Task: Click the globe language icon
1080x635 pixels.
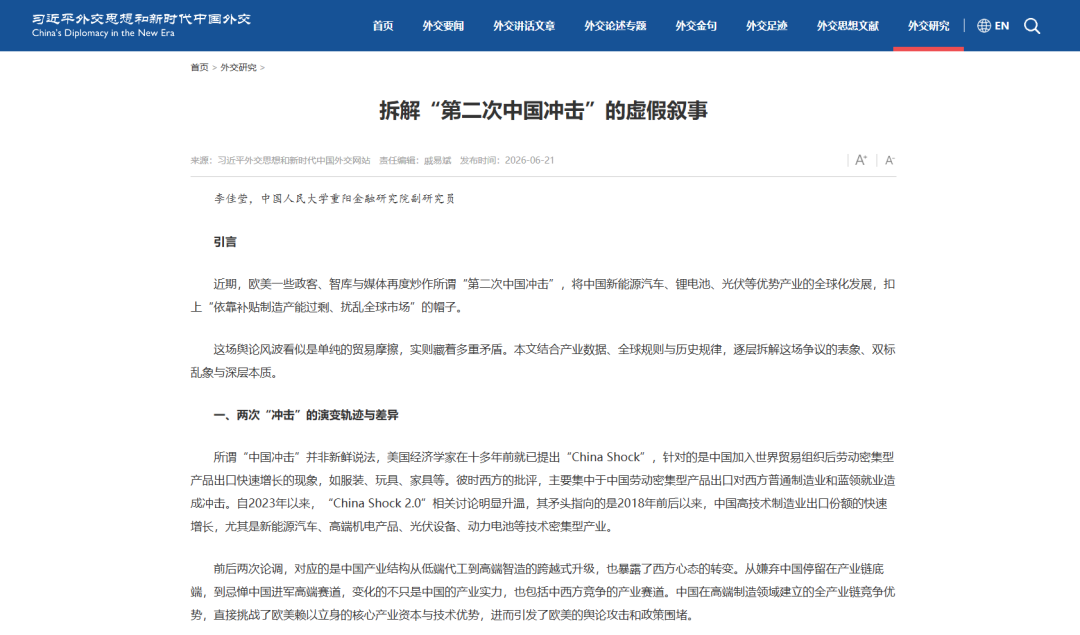Action: (x=984, y=26)
